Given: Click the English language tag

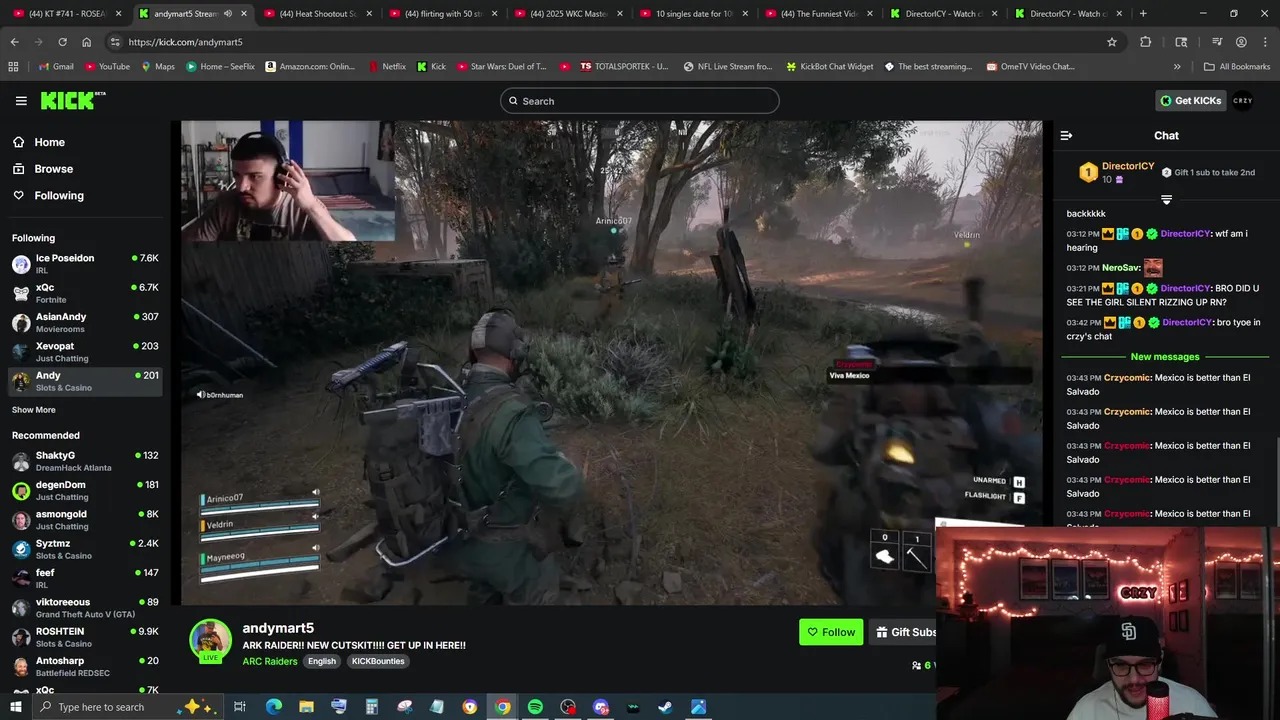Looking at the screenshot, I should (x=322, y=661).
